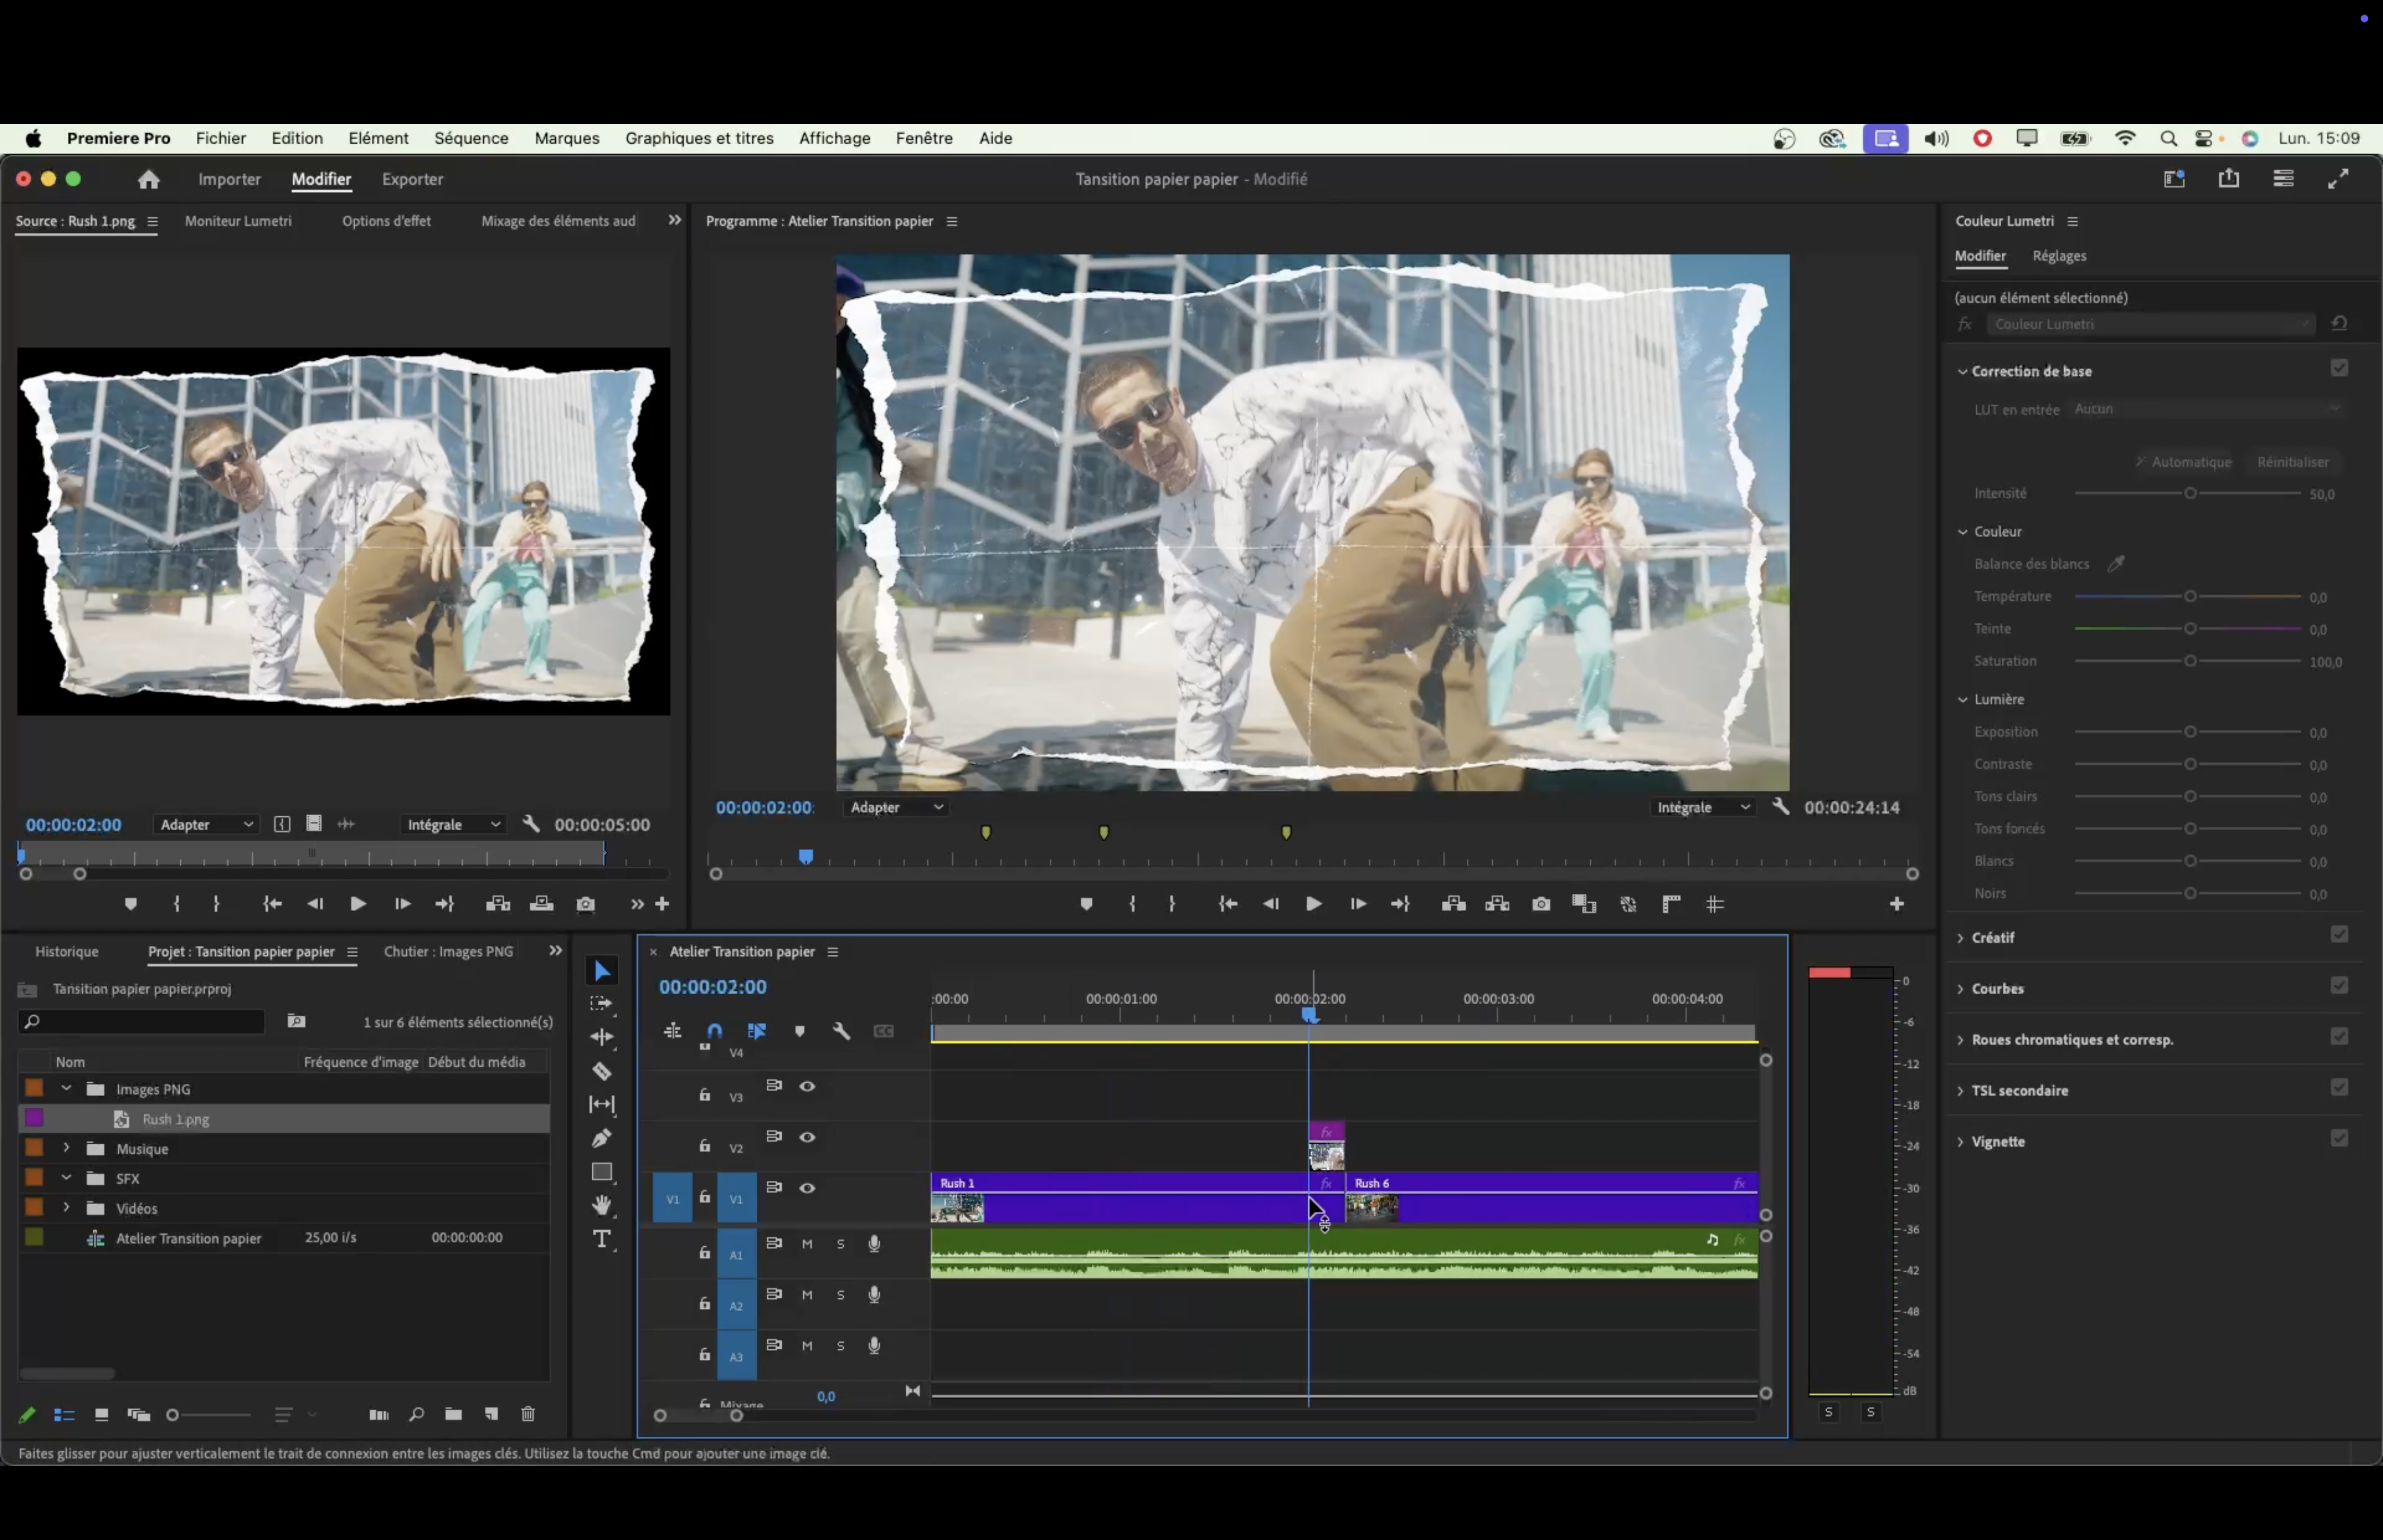The height and width of the screenshot is (1540, 2383).
Task: Open the Séquence menu
Action: (471, 138)
